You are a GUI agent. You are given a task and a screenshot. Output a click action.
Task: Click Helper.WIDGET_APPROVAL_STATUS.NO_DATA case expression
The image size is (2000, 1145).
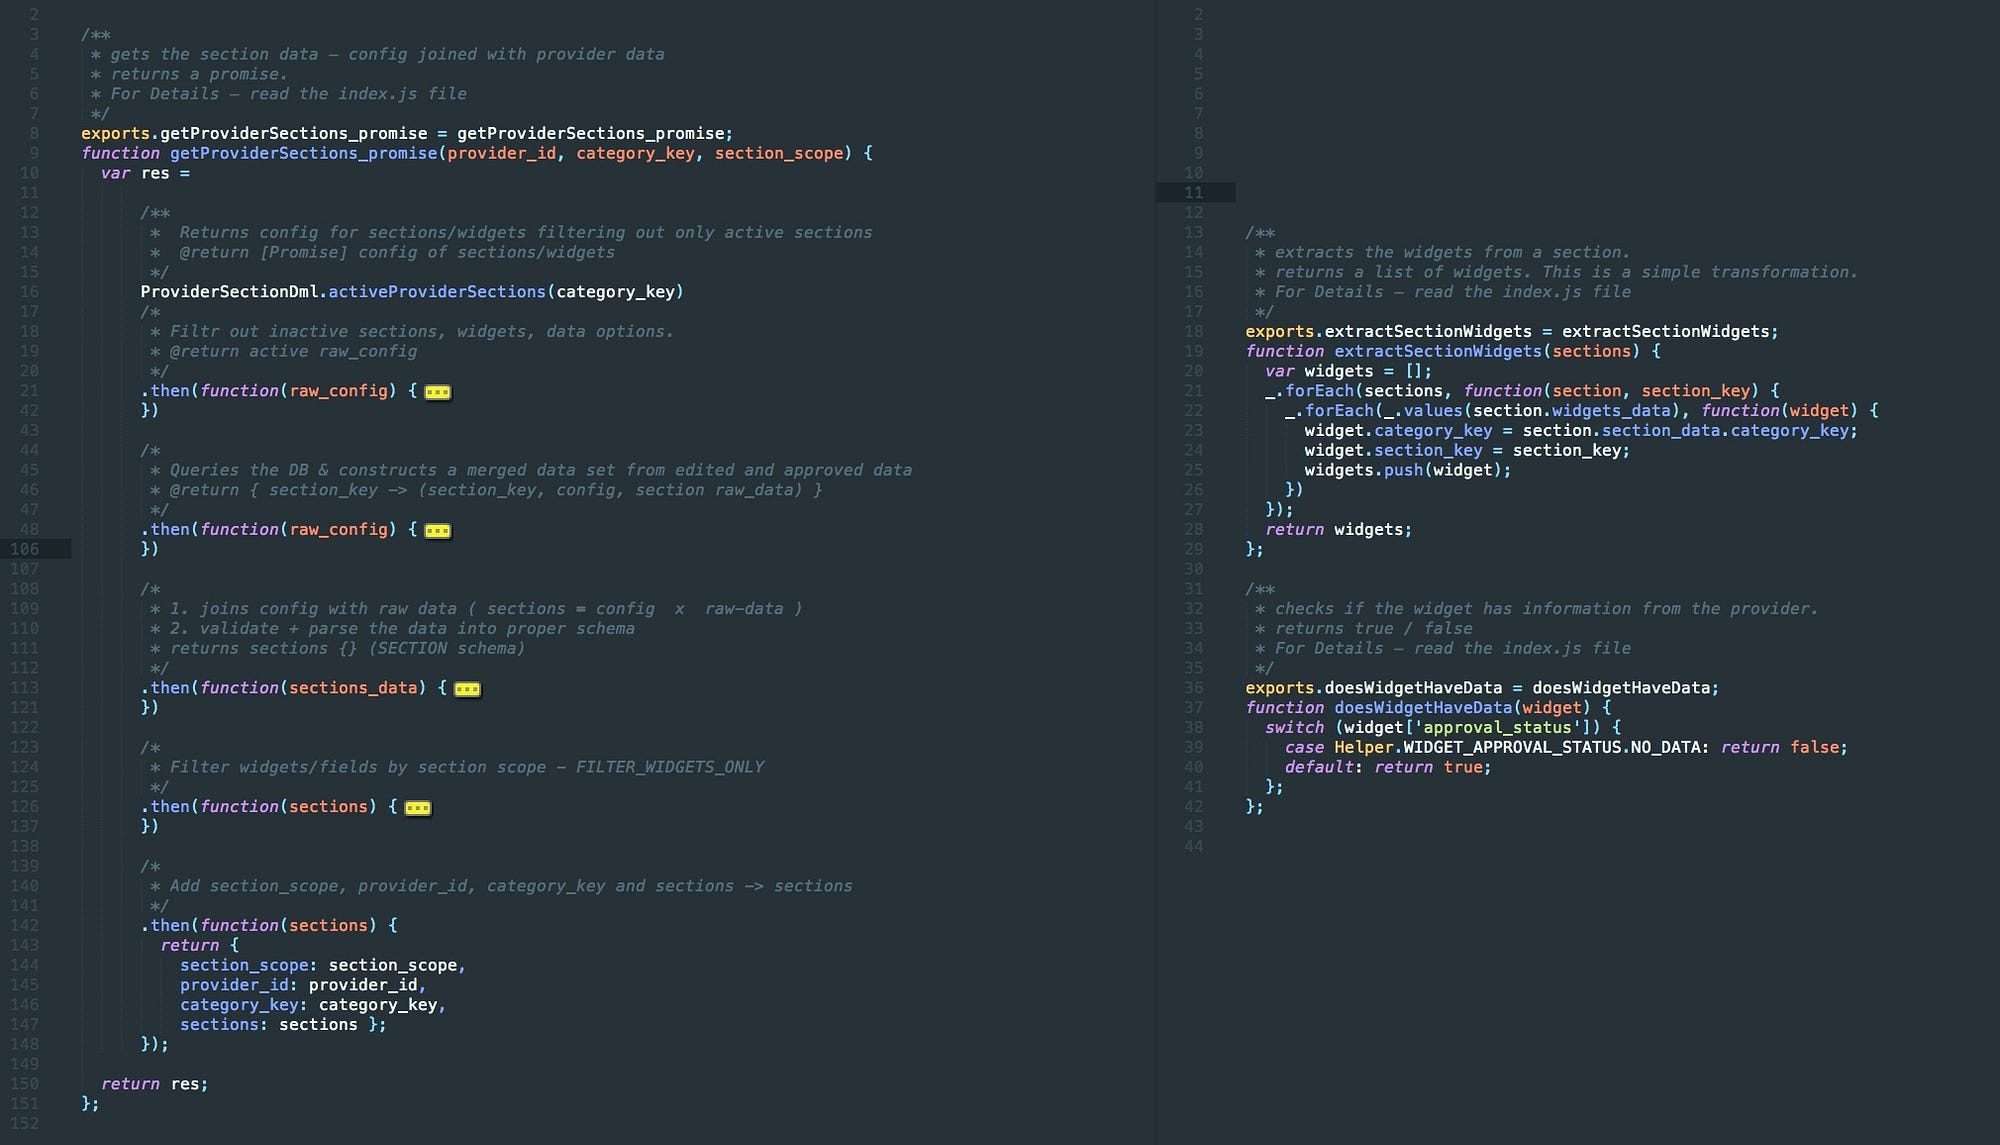pos(1520,748)
